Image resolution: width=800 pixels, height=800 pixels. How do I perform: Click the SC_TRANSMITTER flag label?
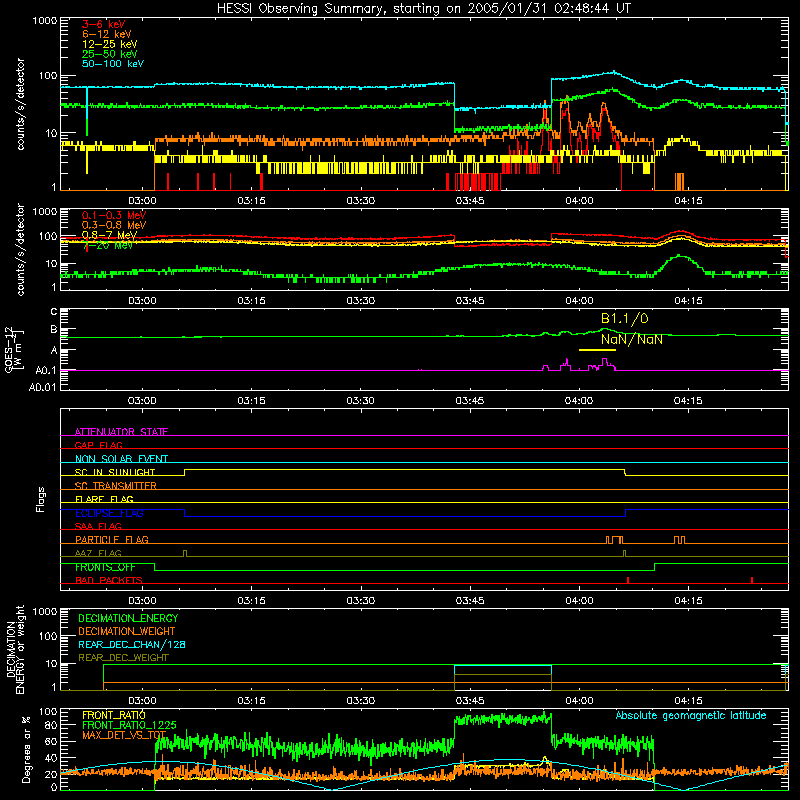tap(115, 486)
